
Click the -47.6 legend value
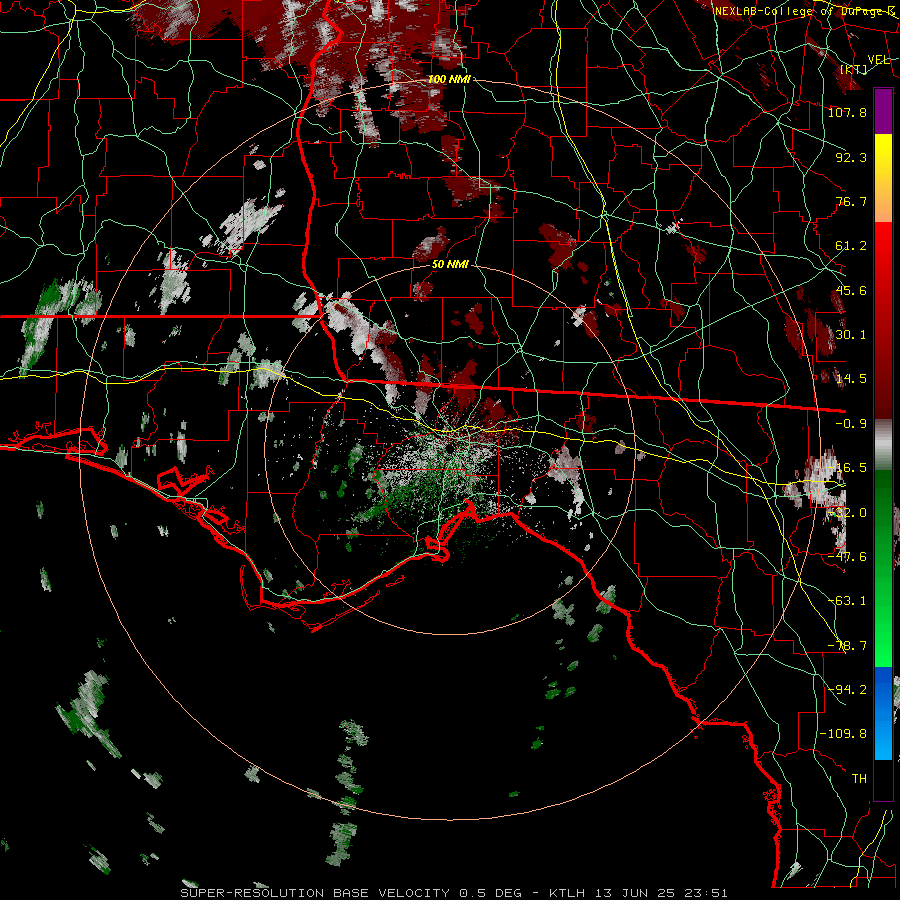[x=847, y=557]
